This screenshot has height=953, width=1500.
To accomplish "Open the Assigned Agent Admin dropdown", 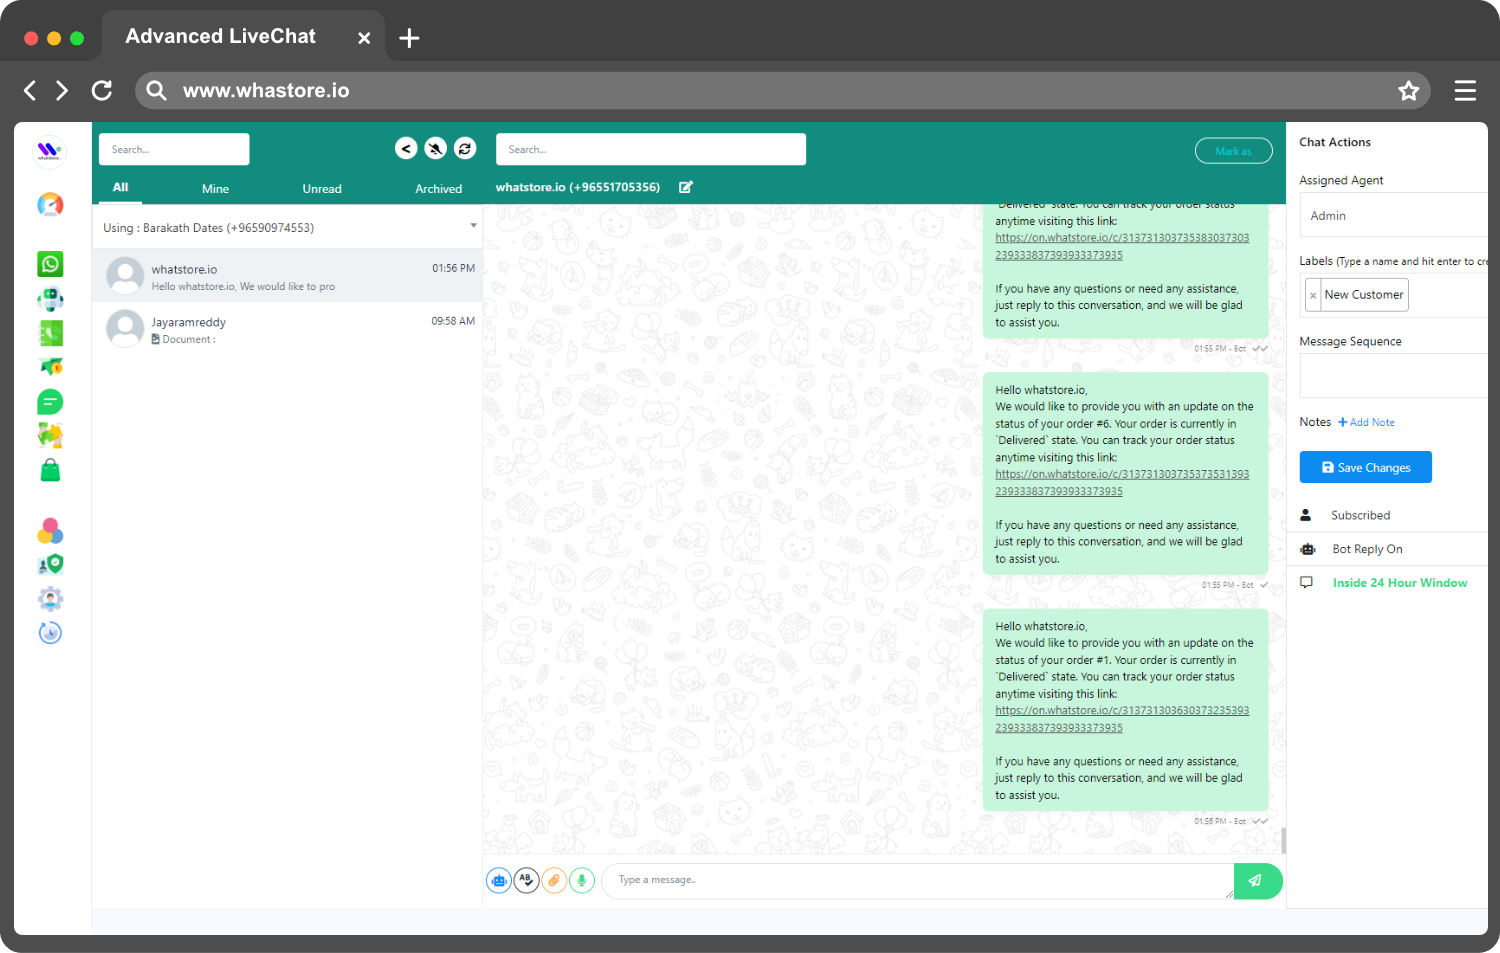I will click(1393, 215).
